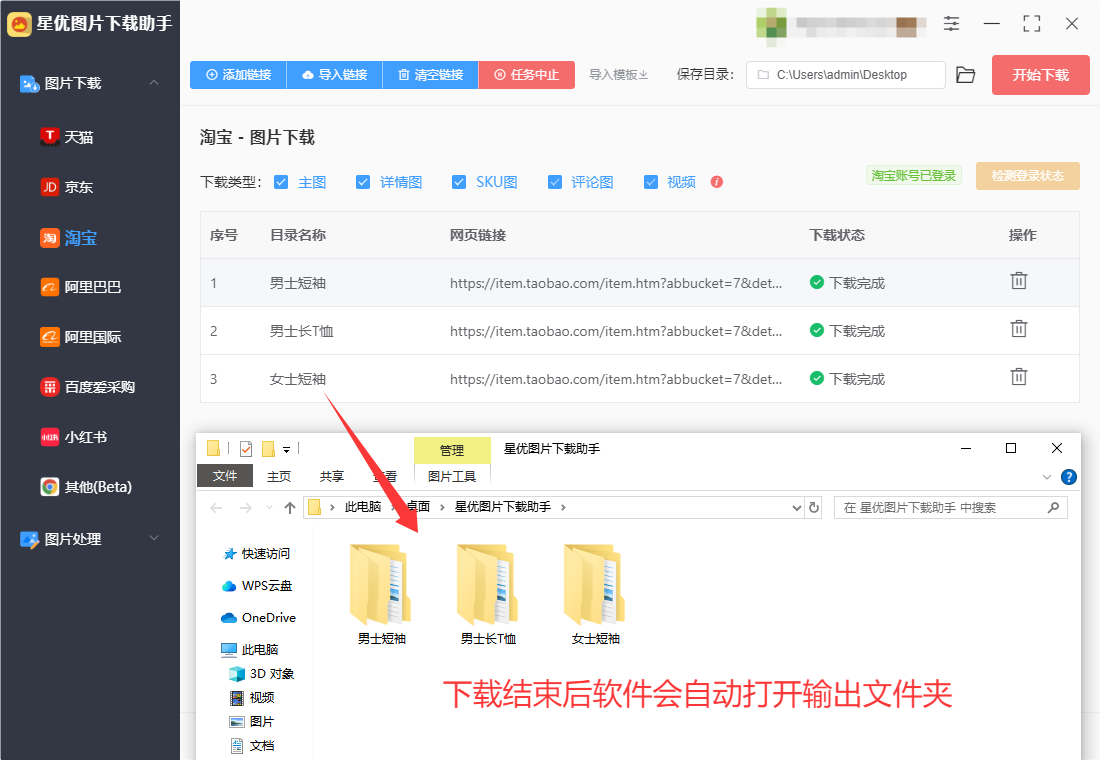Select the JD 京东 sidebar entry
This screenshot has width=1100, height=760.
(67, 187)
